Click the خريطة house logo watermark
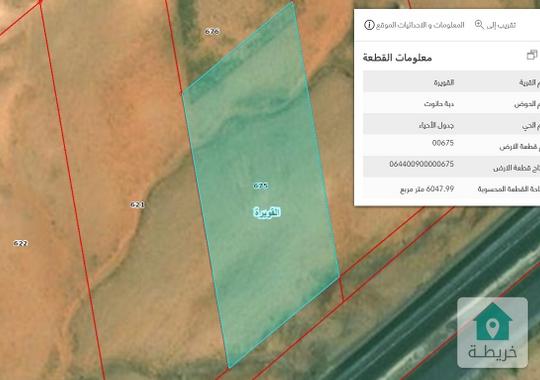Screen dimensions: 540x380 492,332
